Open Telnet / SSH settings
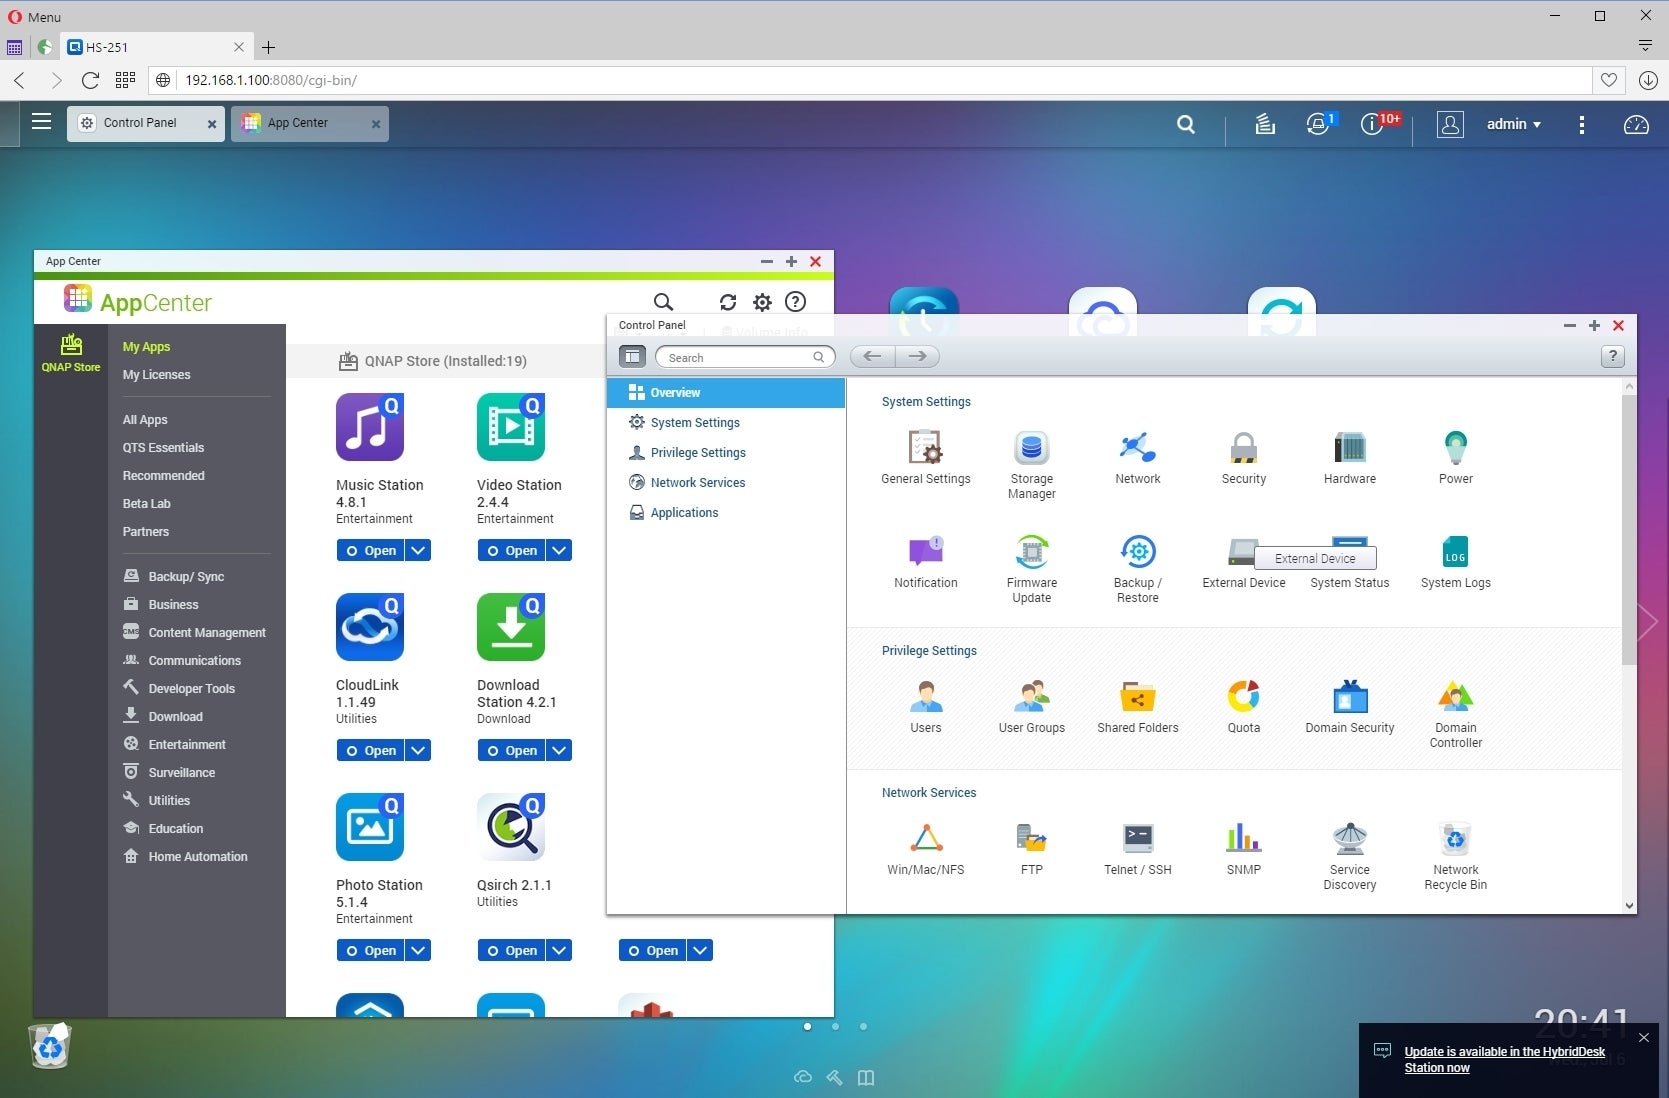 point(1138,839)
